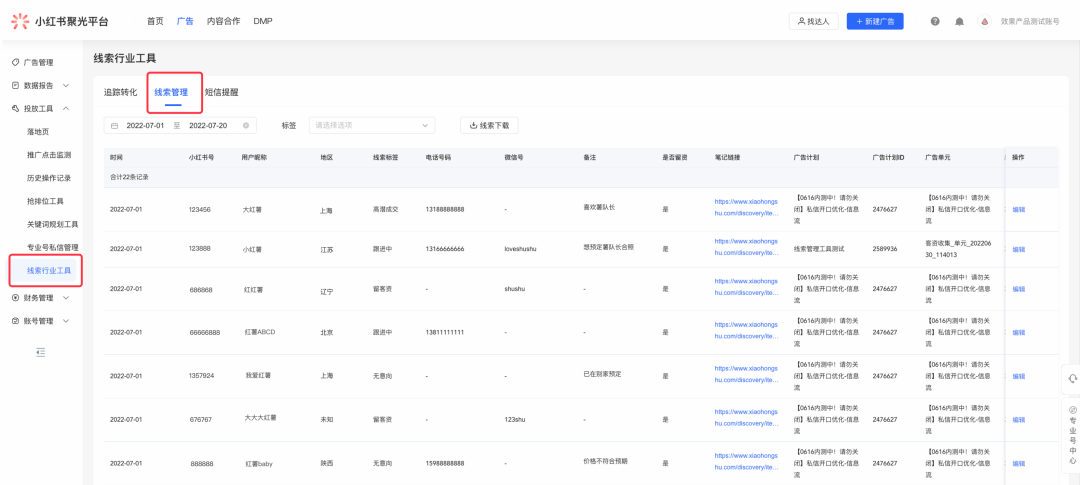Viewport: 1080px width, 485px height.
Task: Click the WeChat ID 123shu
Action: point(515,419)
